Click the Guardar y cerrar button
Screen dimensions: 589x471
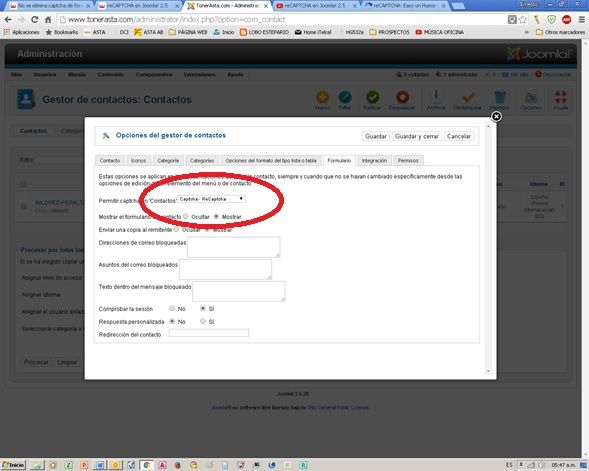[x=417, y=136]
